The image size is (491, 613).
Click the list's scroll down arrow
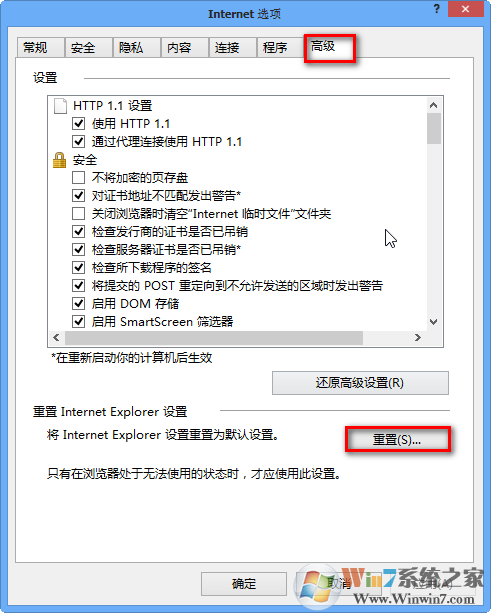[433, 322]
